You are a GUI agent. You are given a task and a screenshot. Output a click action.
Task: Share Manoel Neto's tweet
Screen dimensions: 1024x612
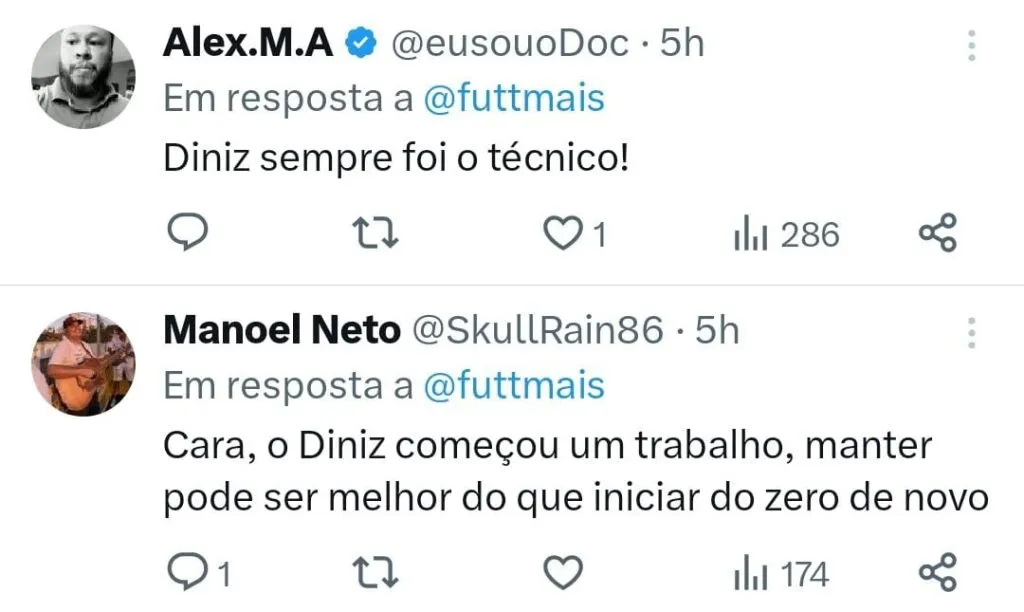[x=938, y=573]
